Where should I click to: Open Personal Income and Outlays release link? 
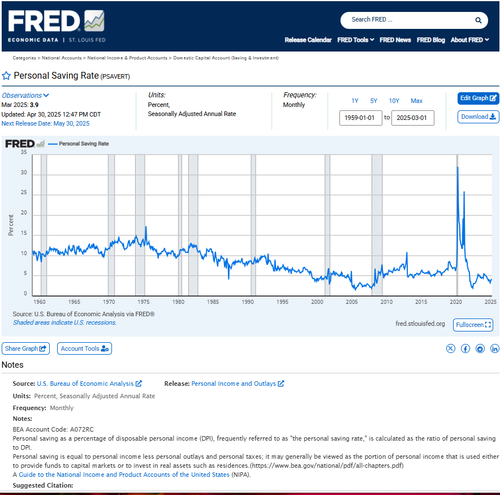[237, 384]
